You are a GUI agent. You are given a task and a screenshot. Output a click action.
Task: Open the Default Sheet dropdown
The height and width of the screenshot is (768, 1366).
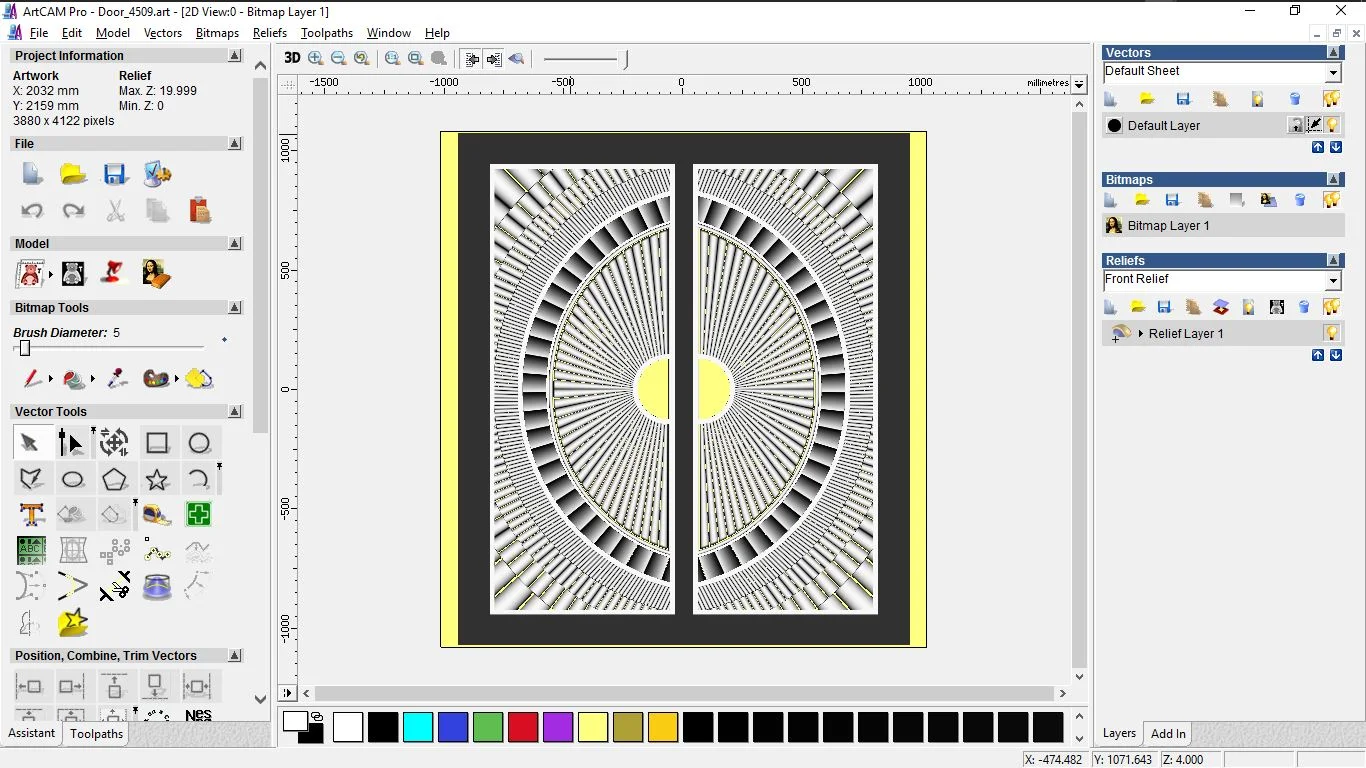coord(1333,73)
